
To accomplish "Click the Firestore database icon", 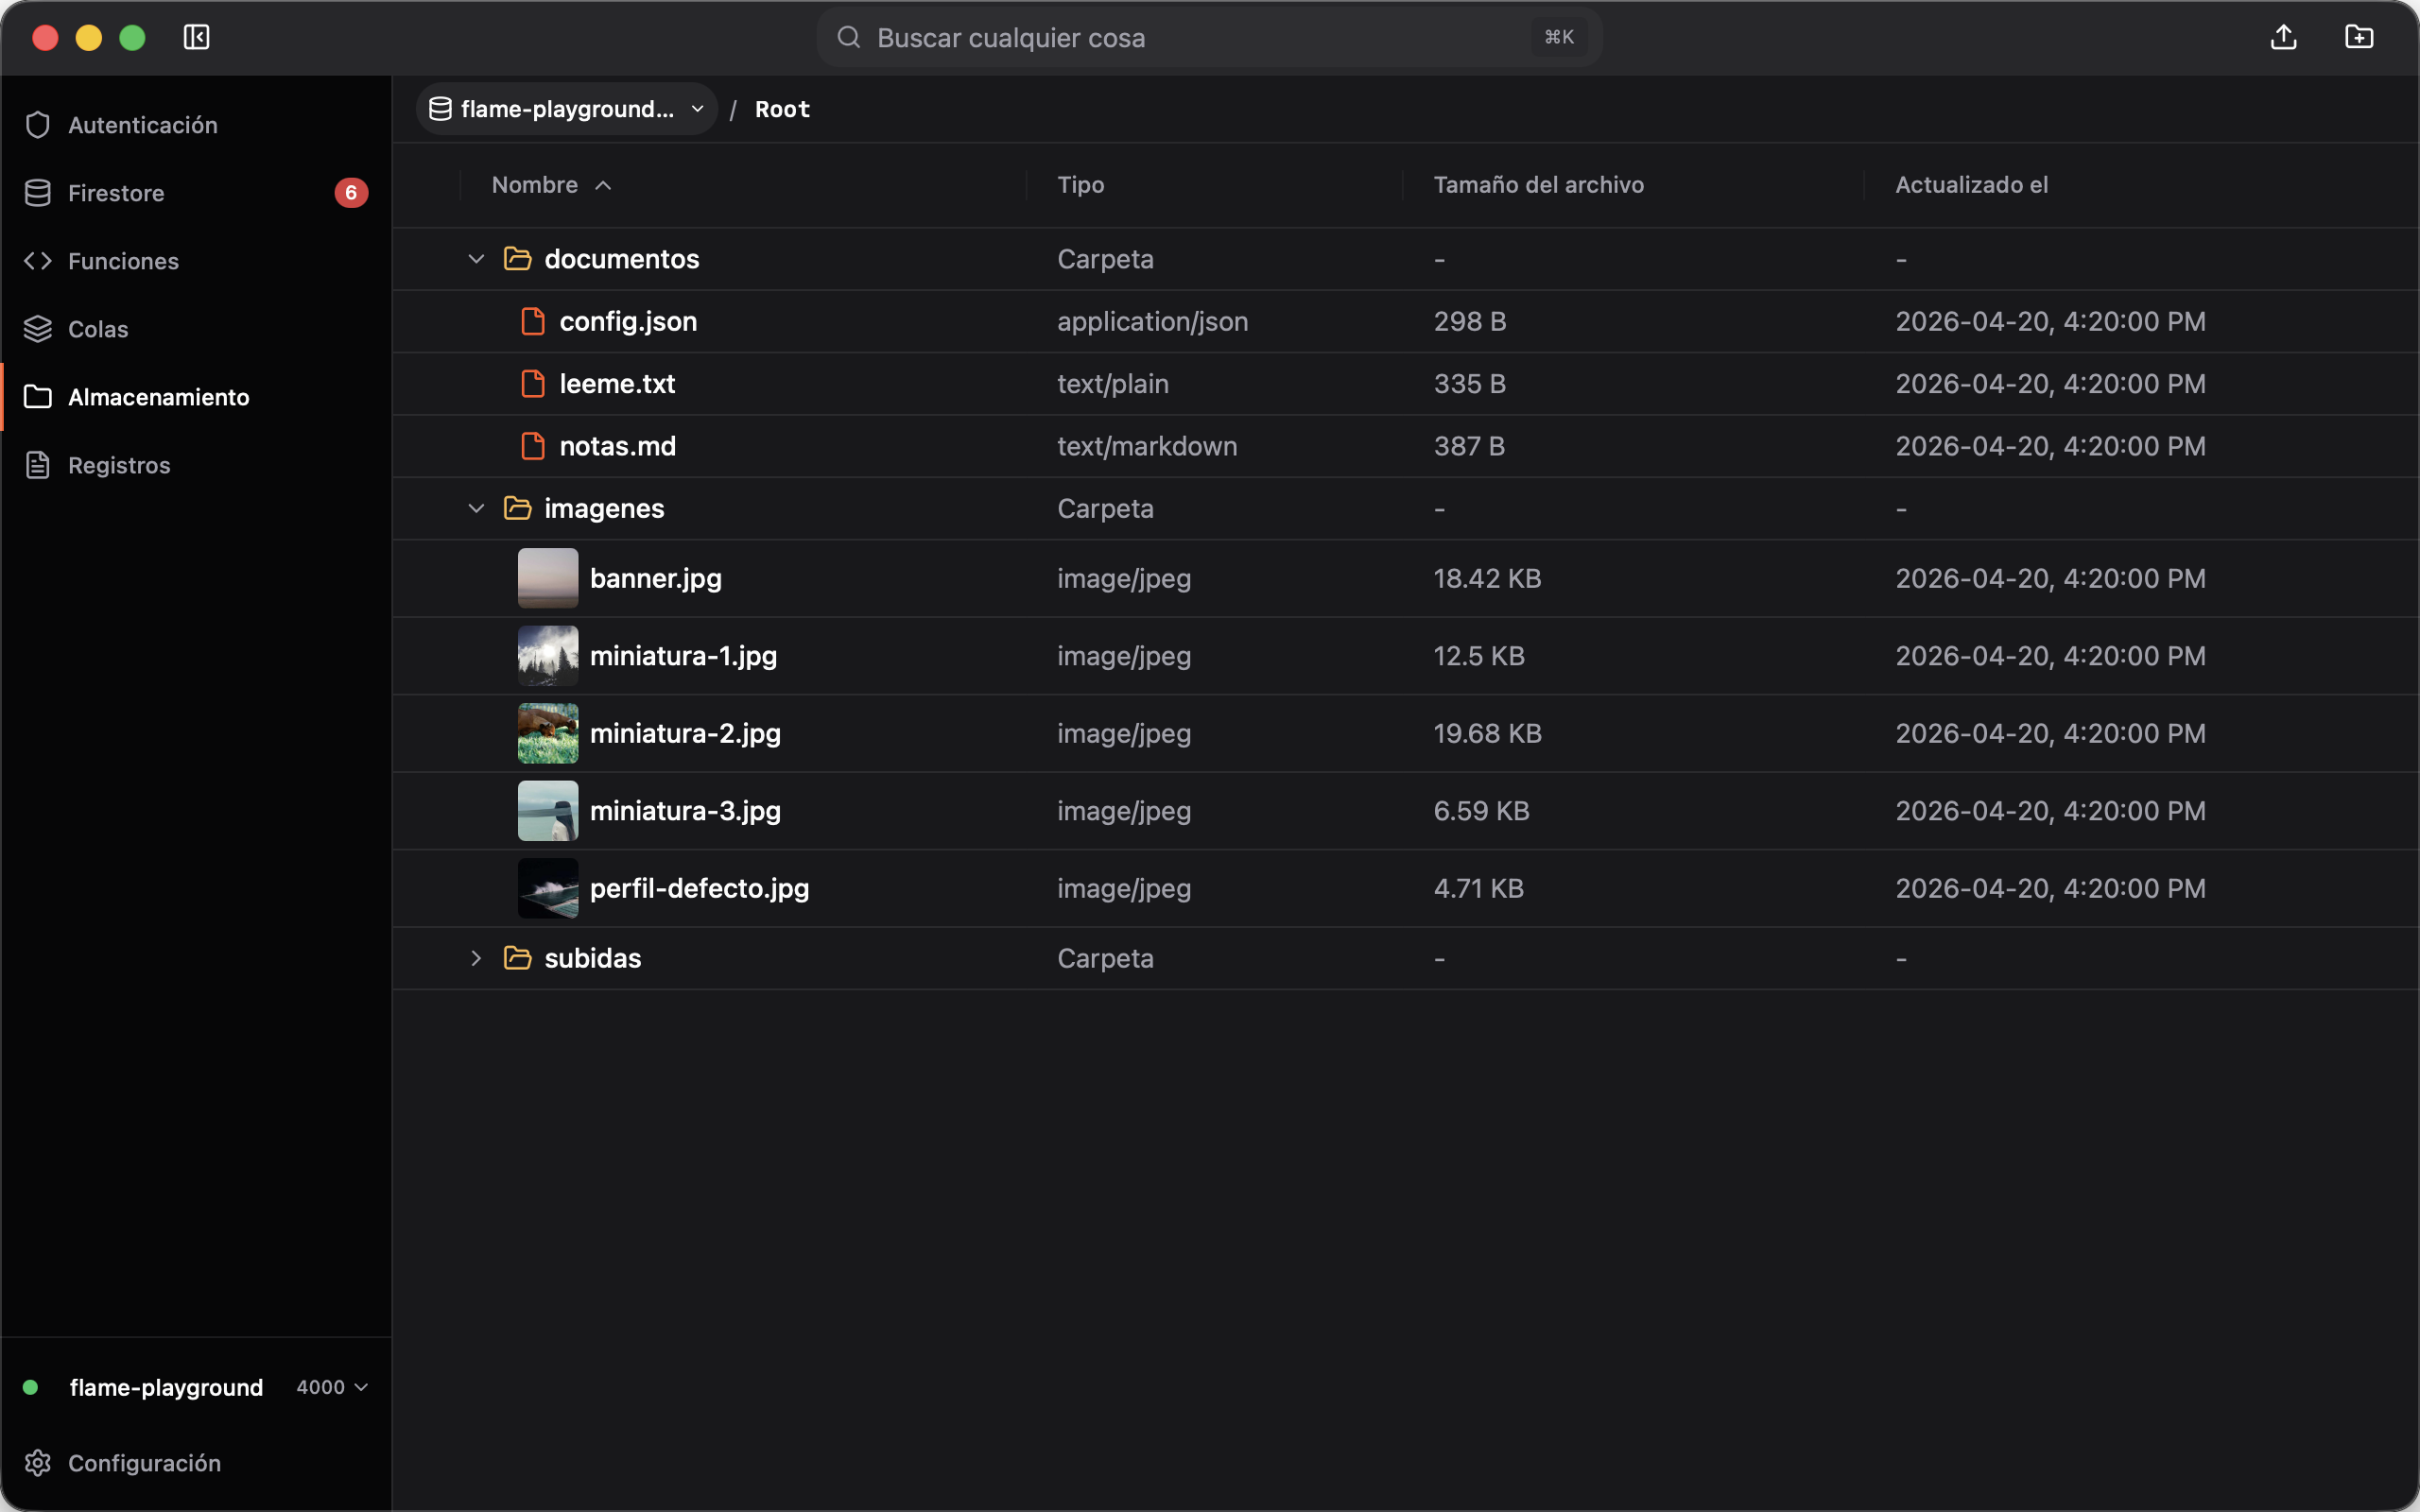I will tap(38, 193).
